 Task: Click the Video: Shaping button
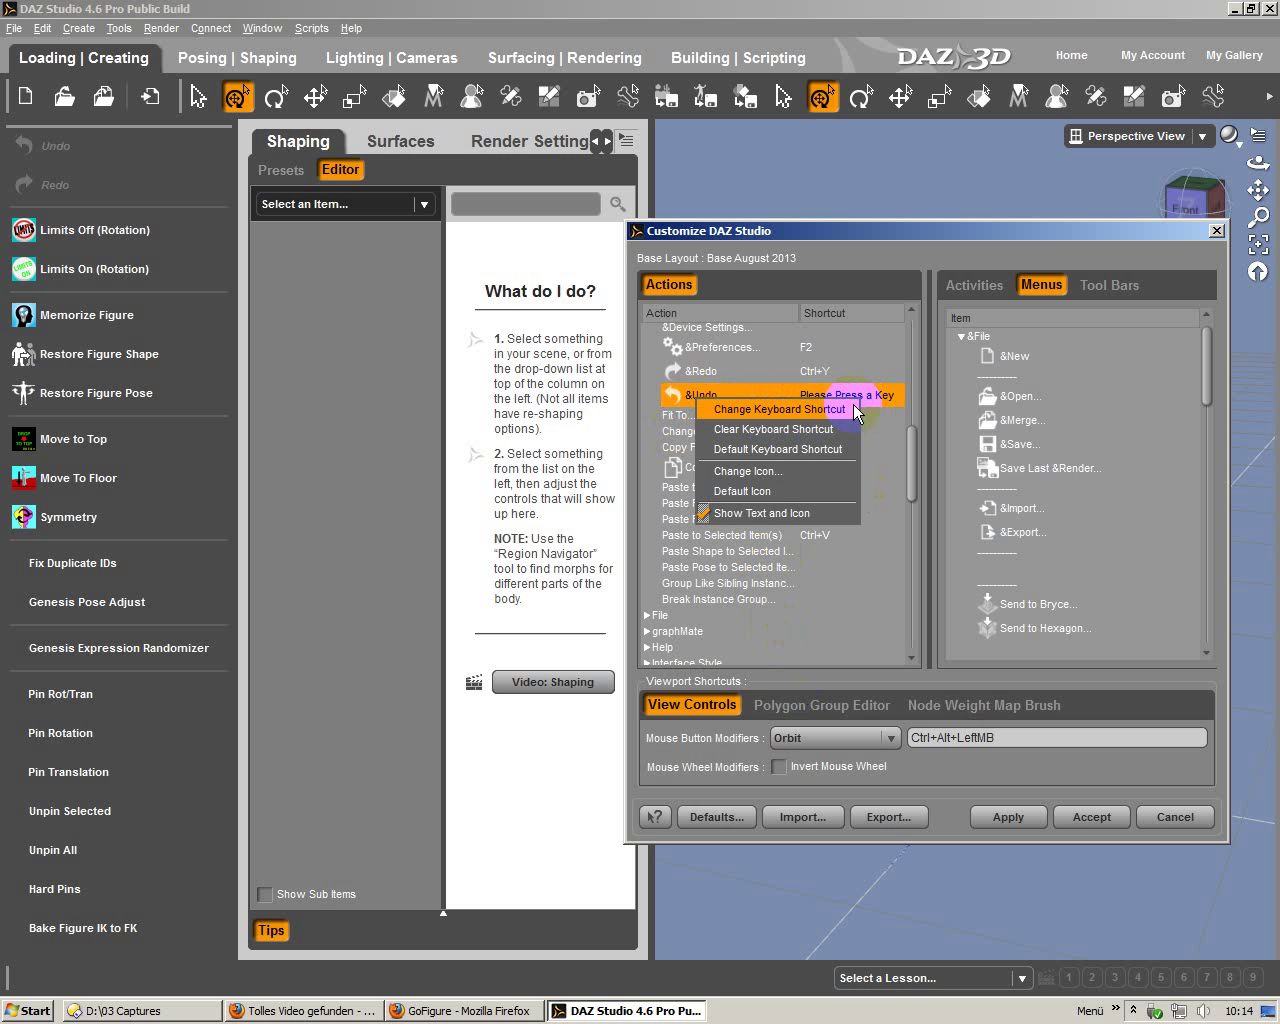click(x=553, y=682)
